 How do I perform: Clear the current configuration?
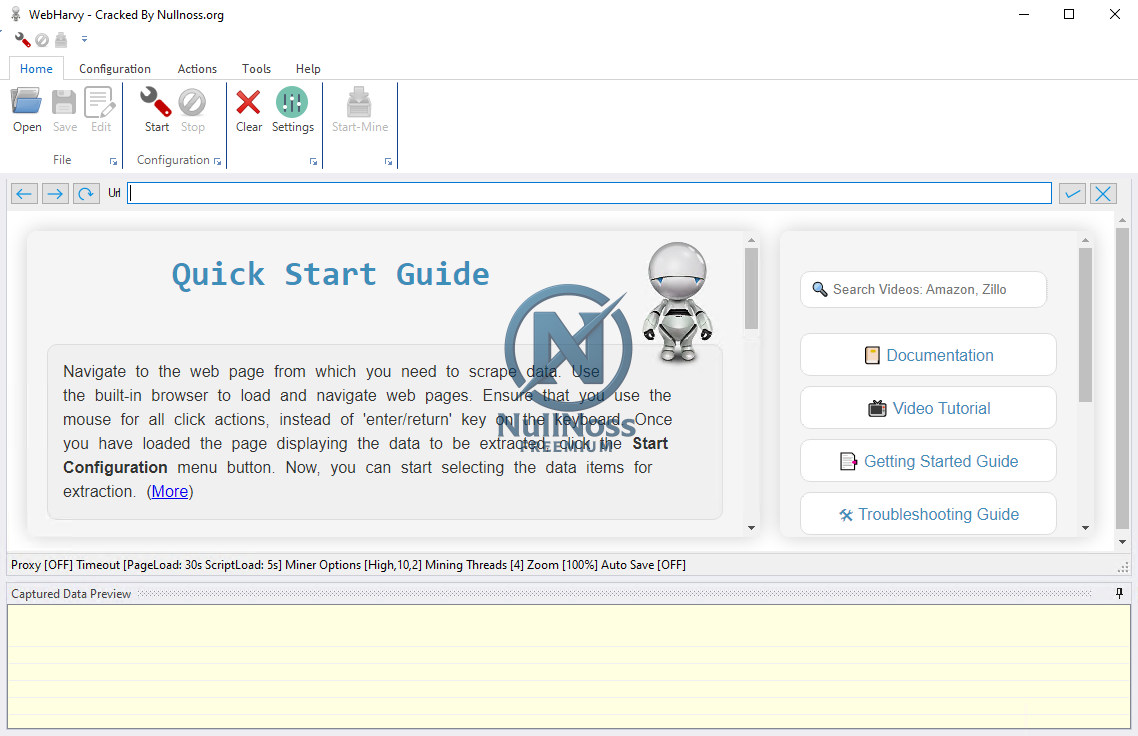tap(248, 110)
